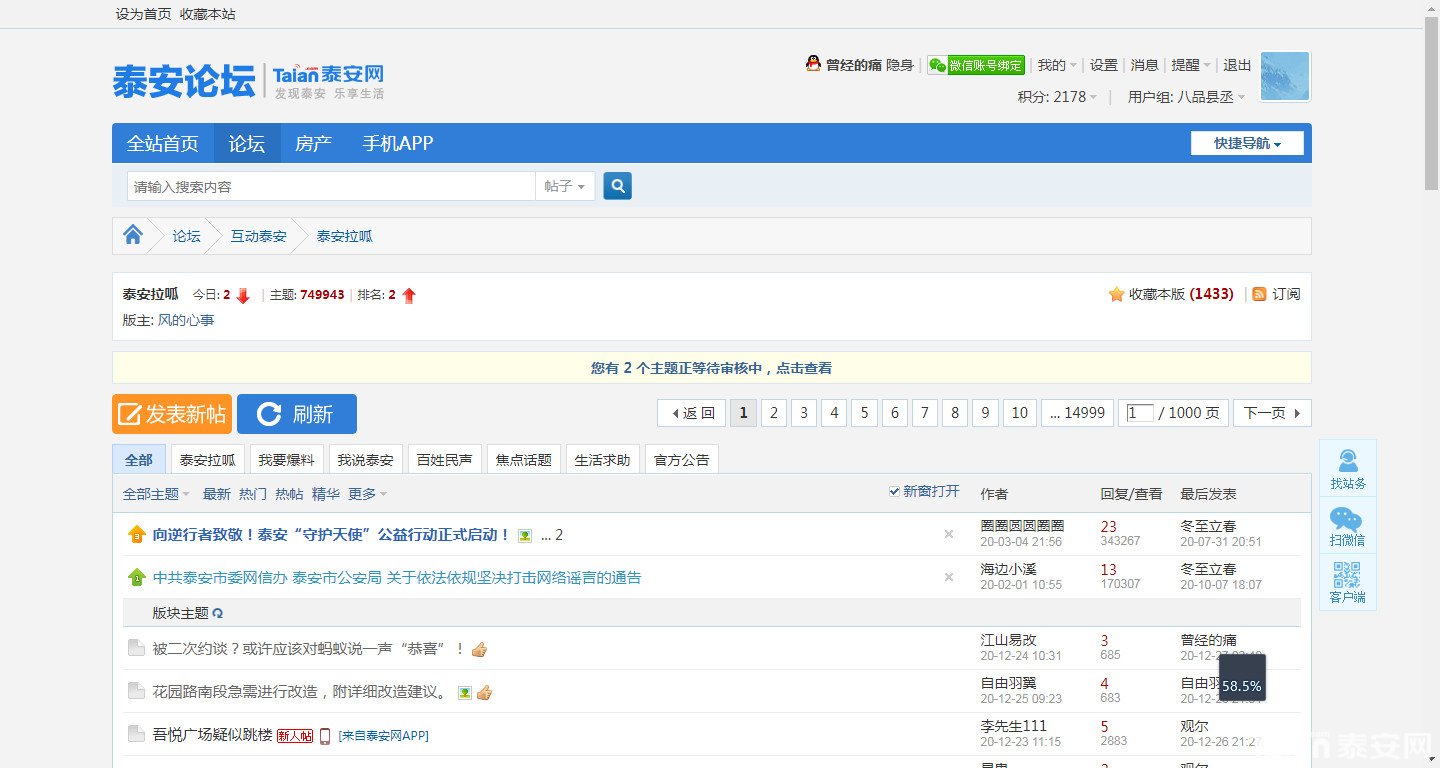Click the RSS 订阅 icon
1440x768 pixels.
(1259, 294)
